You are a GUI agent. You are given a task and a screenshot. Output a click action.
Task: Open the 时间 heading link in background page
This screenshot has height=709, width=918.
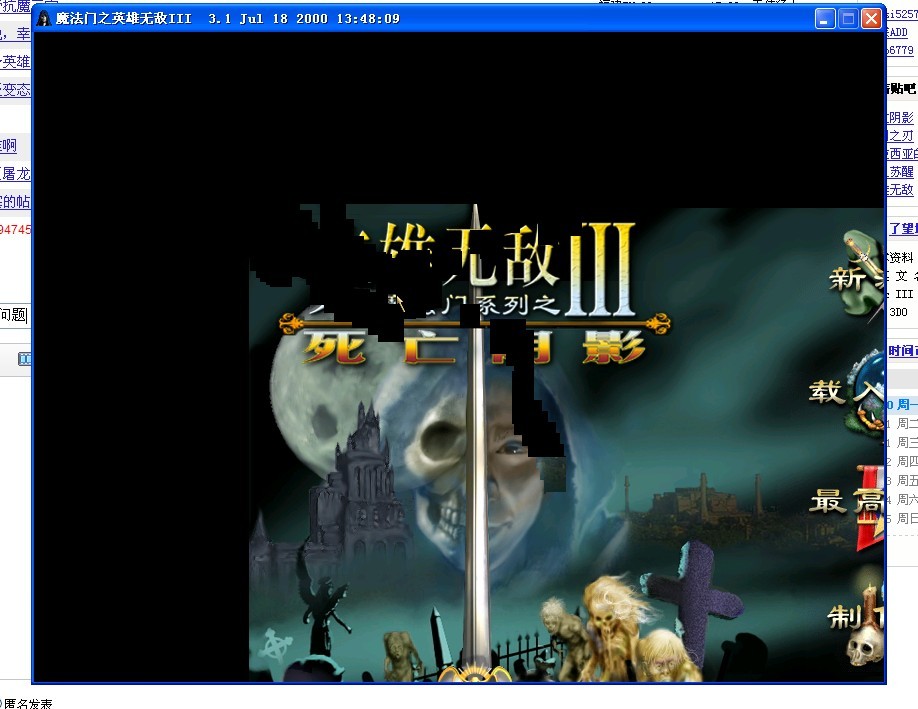click(x=903, y=351)
